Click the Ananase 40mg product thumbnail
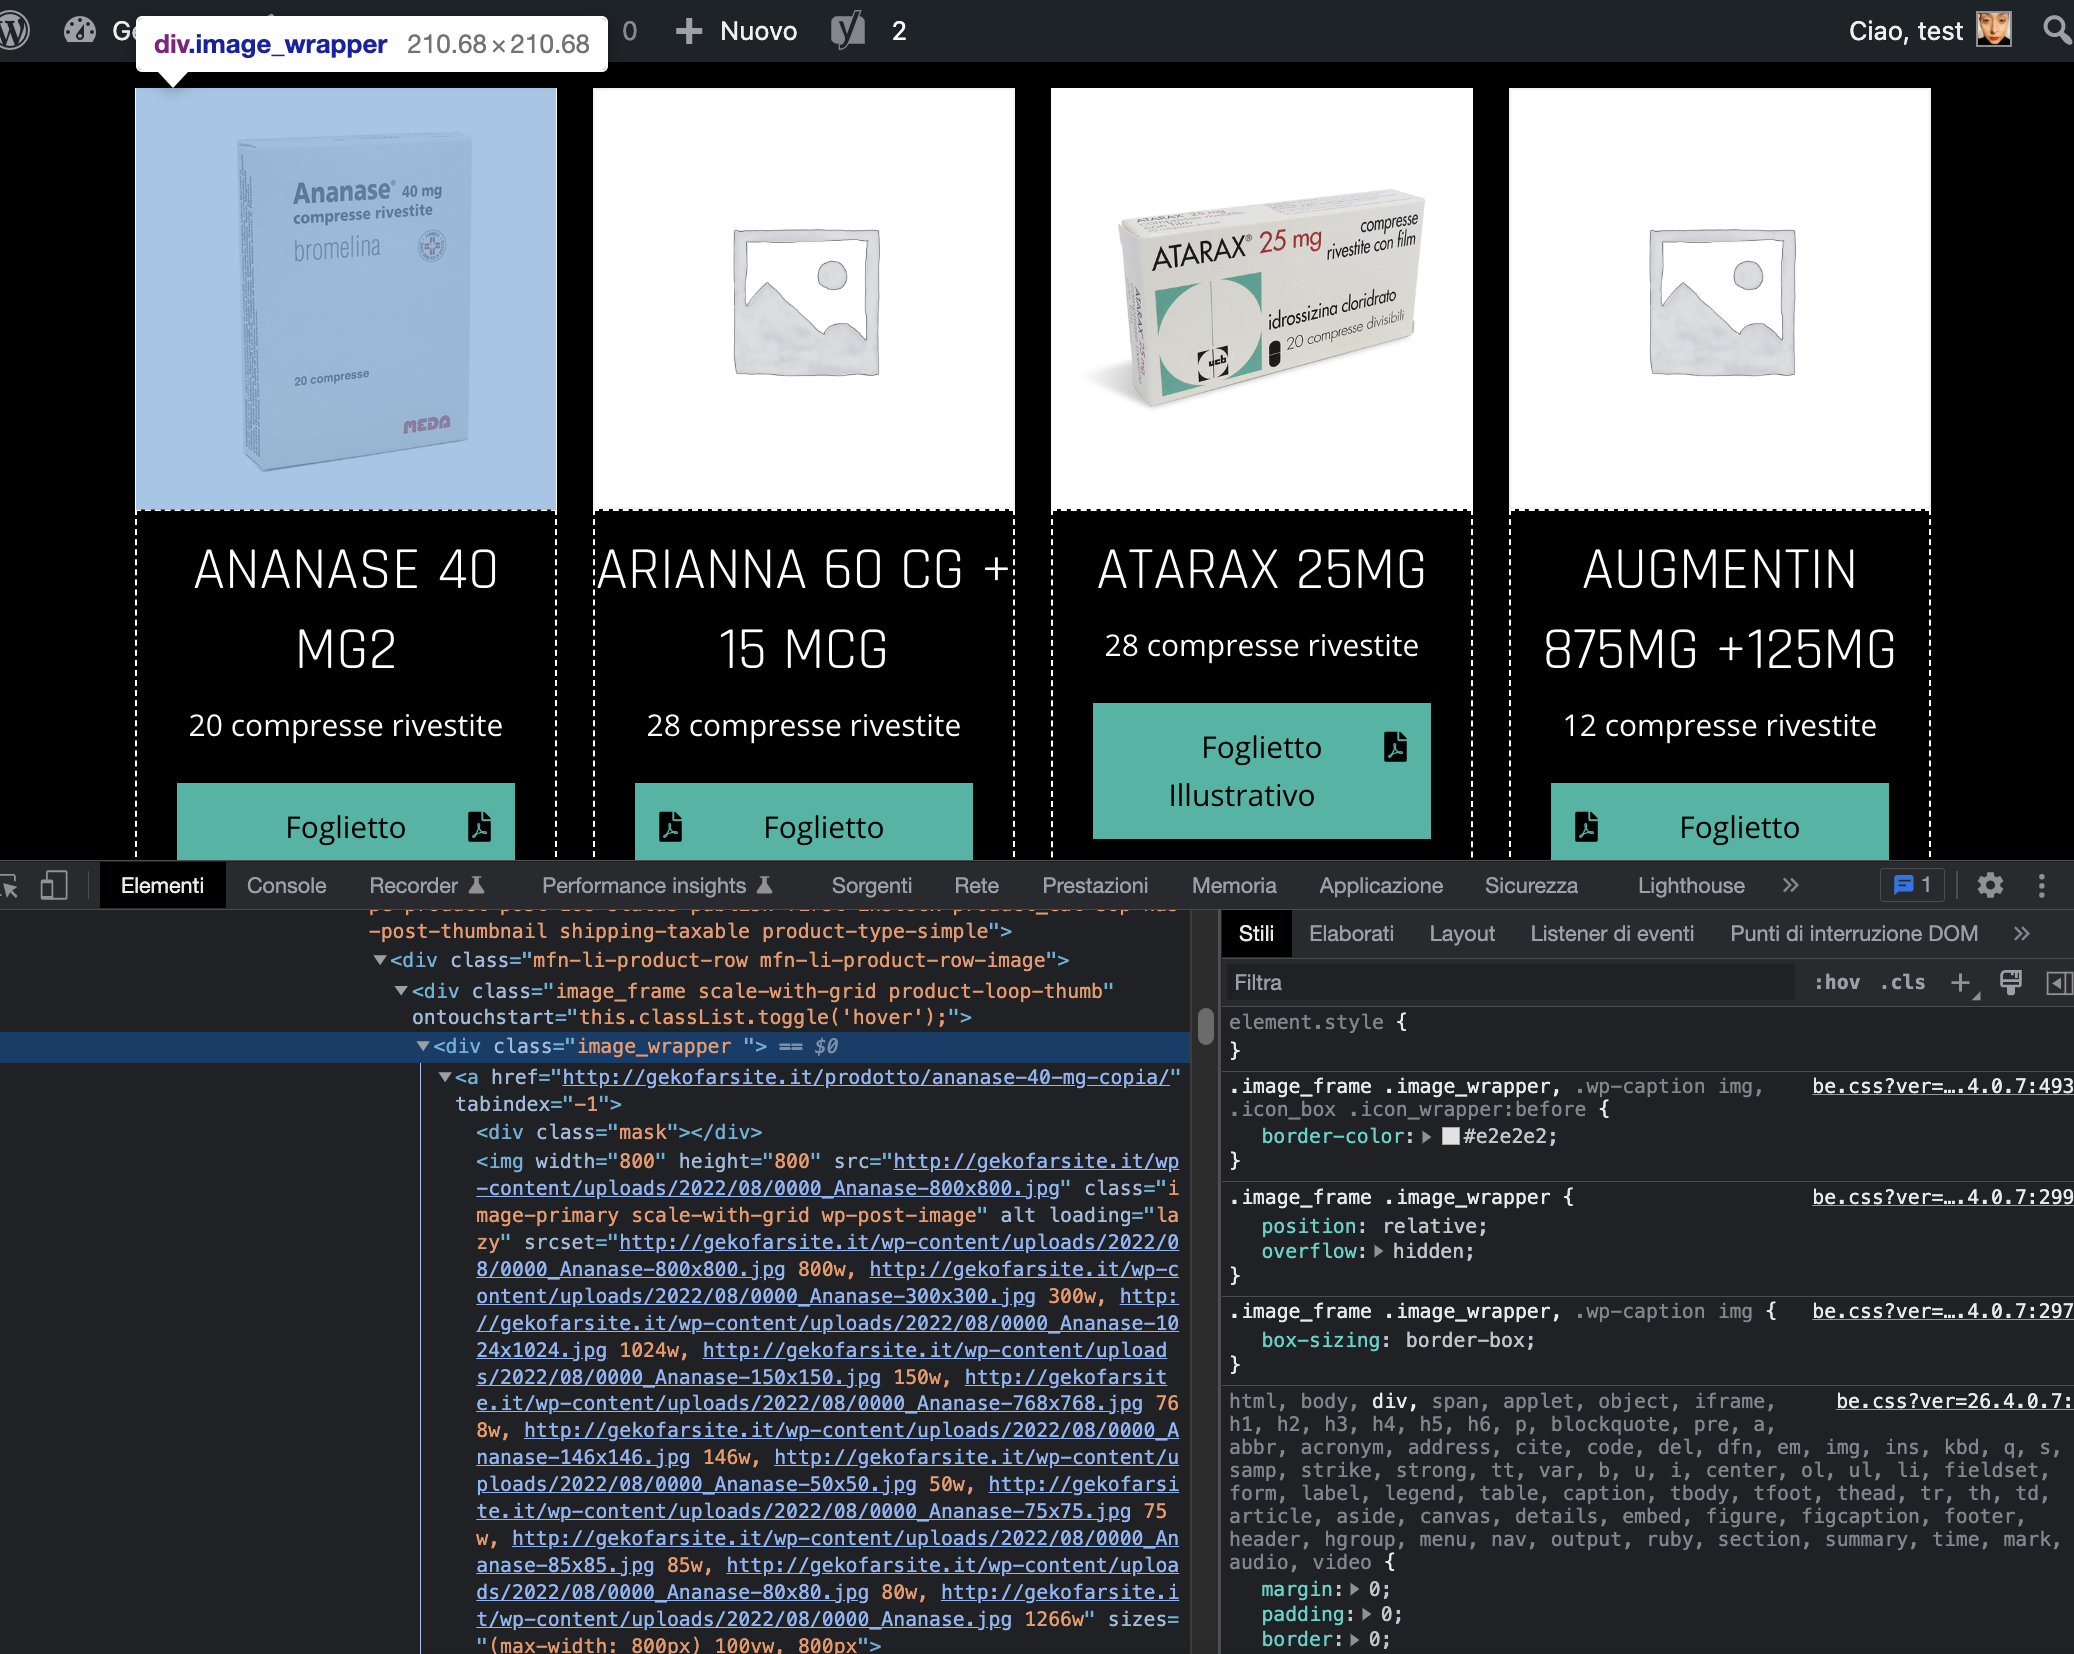Screen dimensions: 2074x1654 click(x=346, y=299)
